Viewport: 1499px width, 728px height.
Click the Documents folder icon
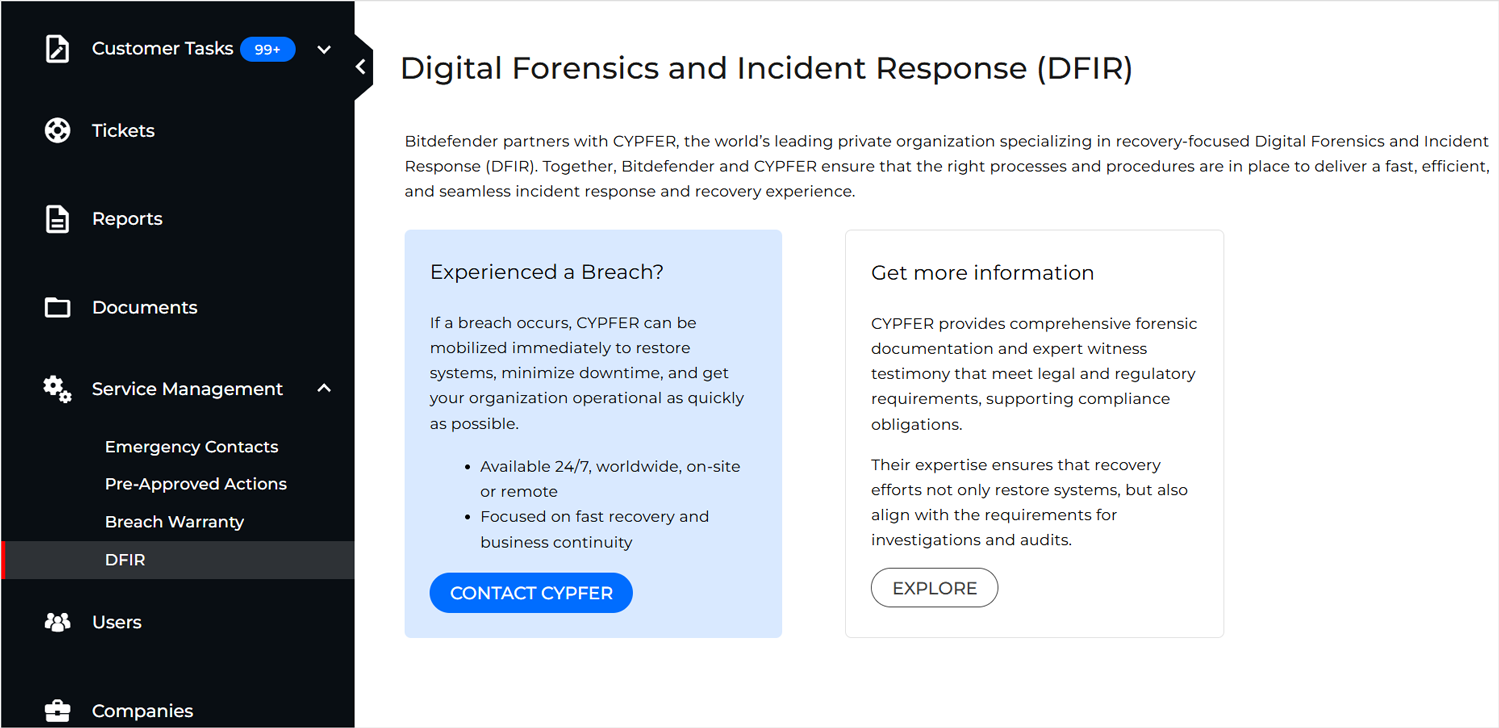pos(57,306)
